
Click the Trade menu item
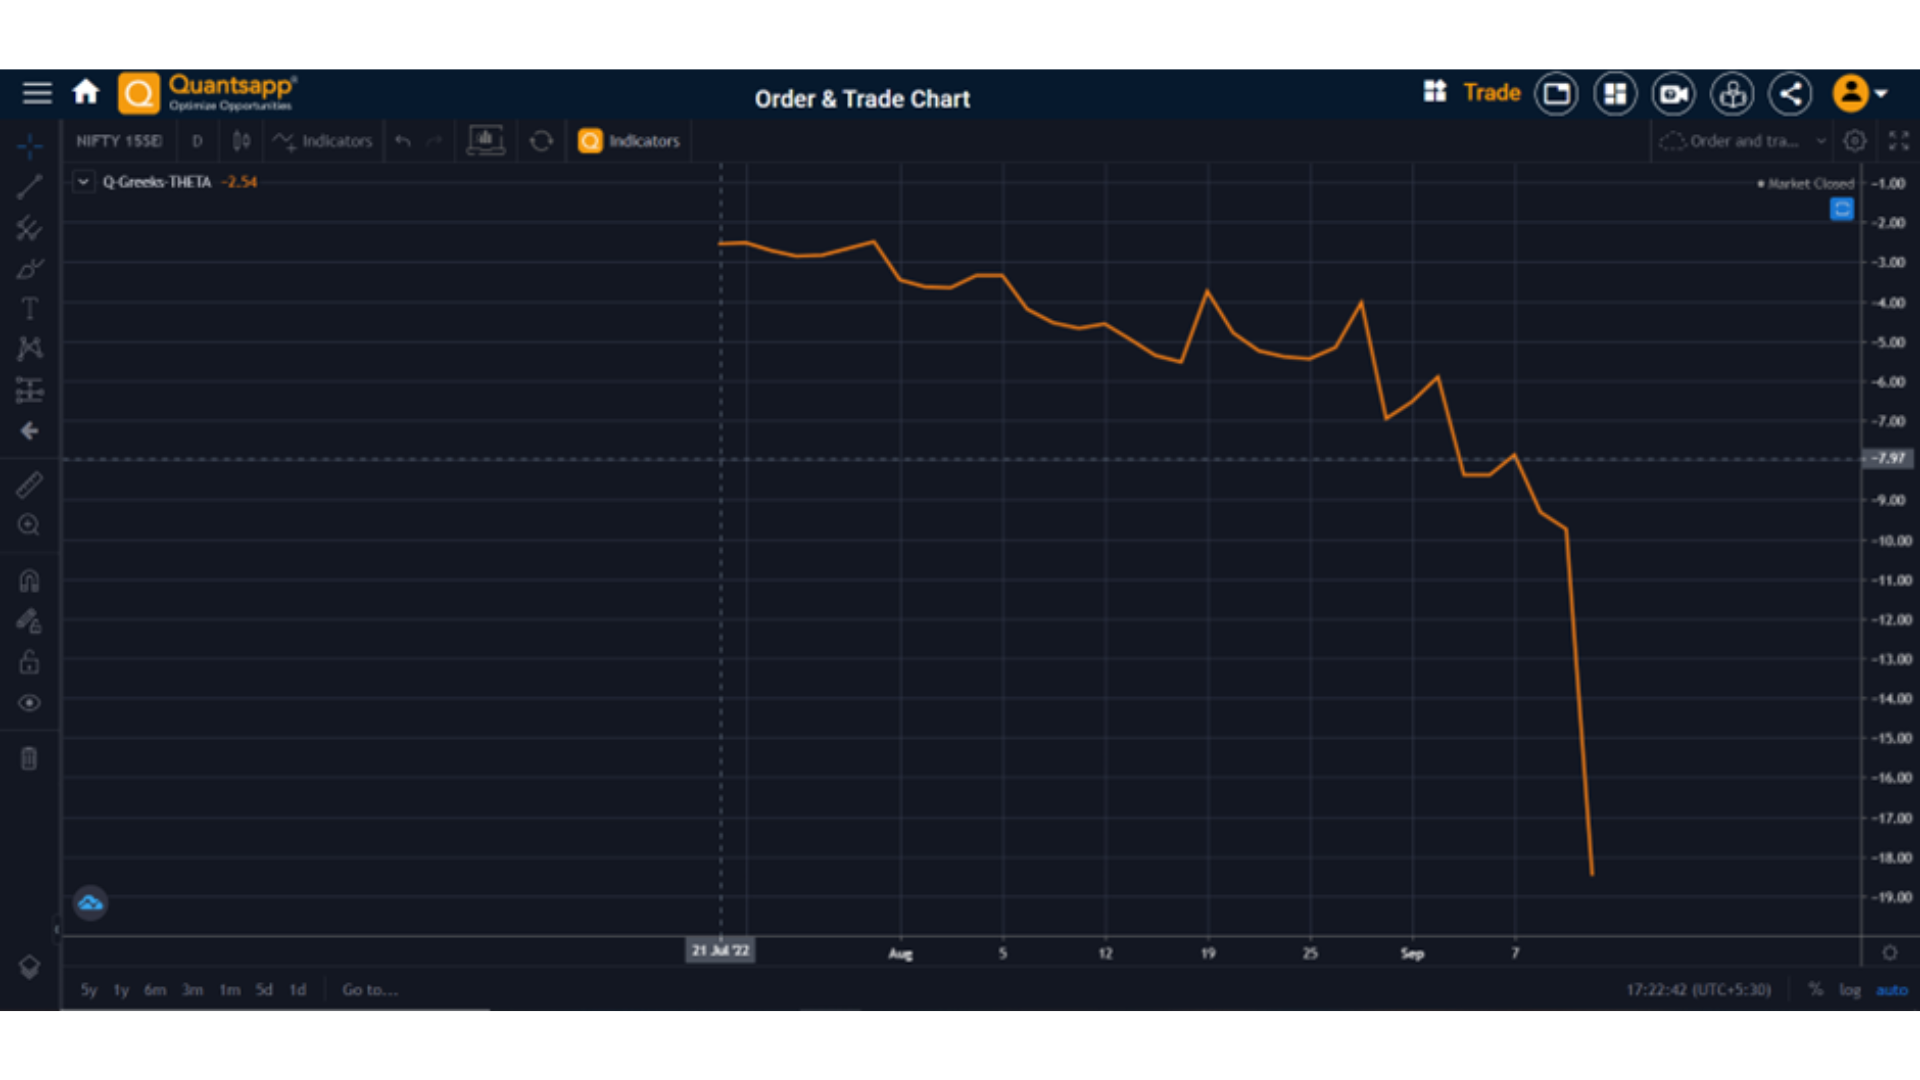click(1491, 92)
